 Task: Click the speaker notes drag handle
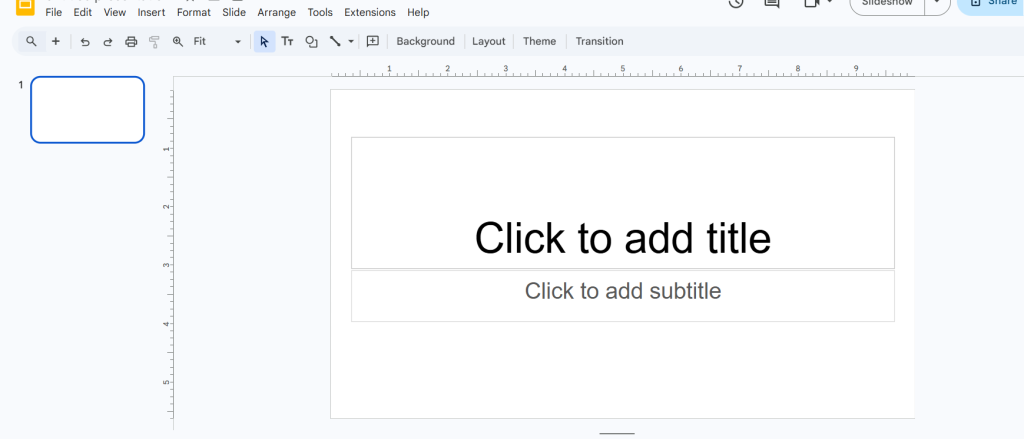pos(616,433)
